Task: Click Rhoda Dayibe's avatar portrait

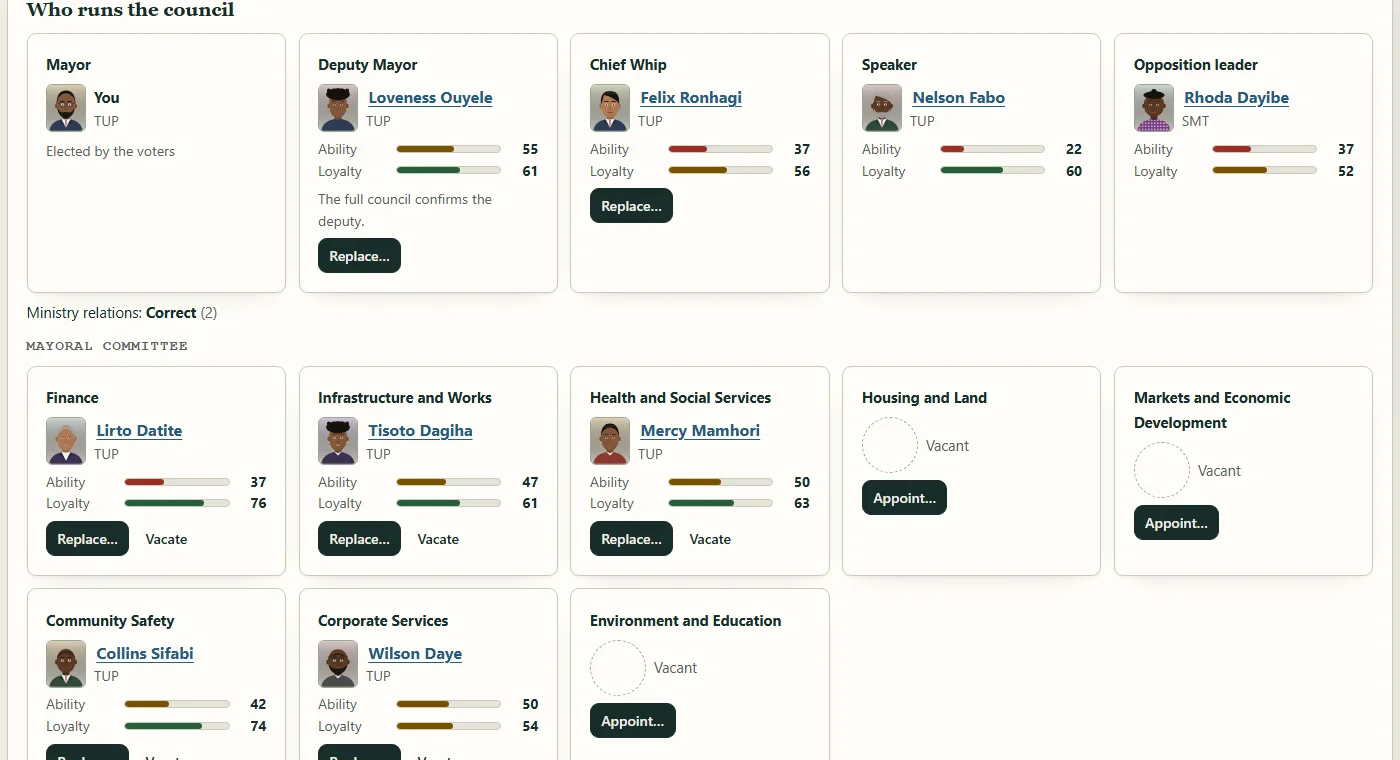Action: pos(1154,108)
